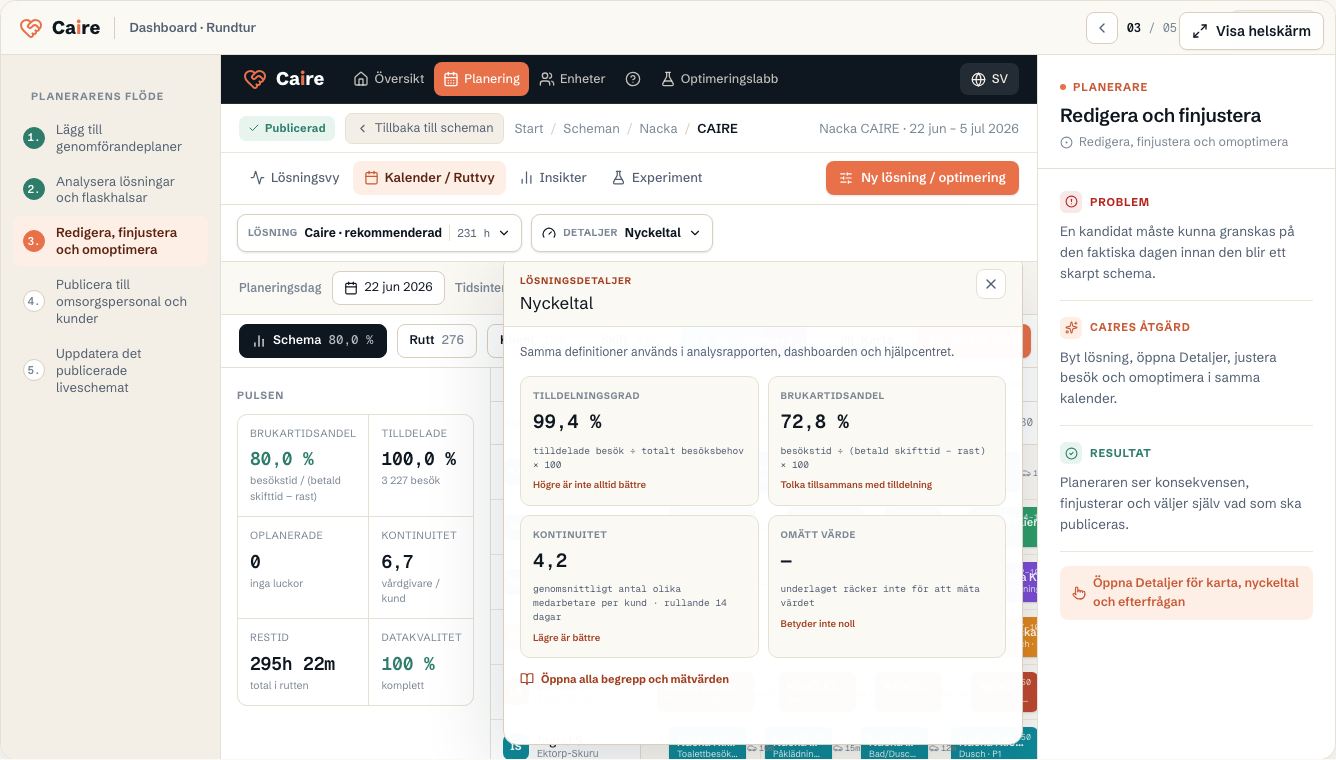Click Betyder inte noll note
Image resolution: width=1336 pixels, height=760 pixels.
click(818, 624)
